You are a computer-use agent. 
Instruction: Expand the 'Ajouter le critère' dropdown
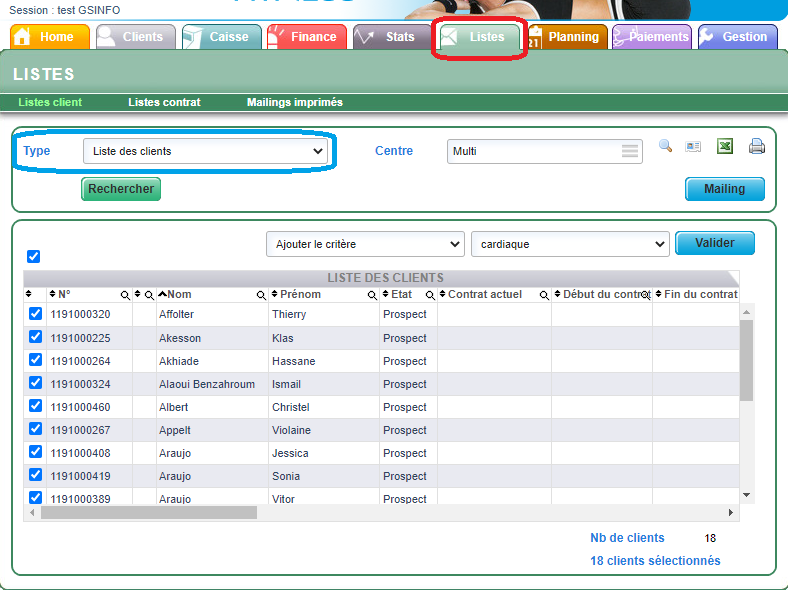pos(365,244)
